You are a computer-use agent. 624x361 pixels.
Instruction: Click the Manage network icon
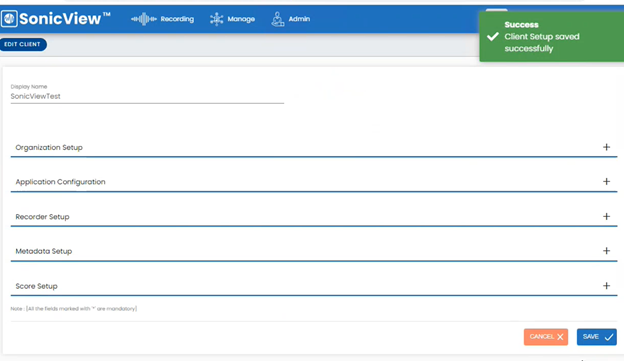(x=216, y=19)
